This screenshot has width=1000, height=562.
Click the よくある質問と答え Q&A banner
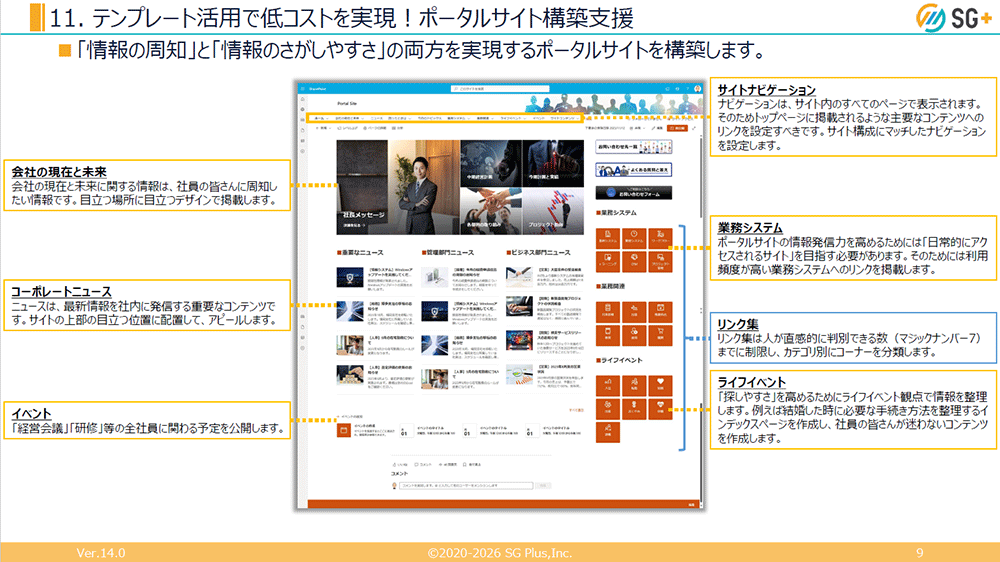click(633, 170)
